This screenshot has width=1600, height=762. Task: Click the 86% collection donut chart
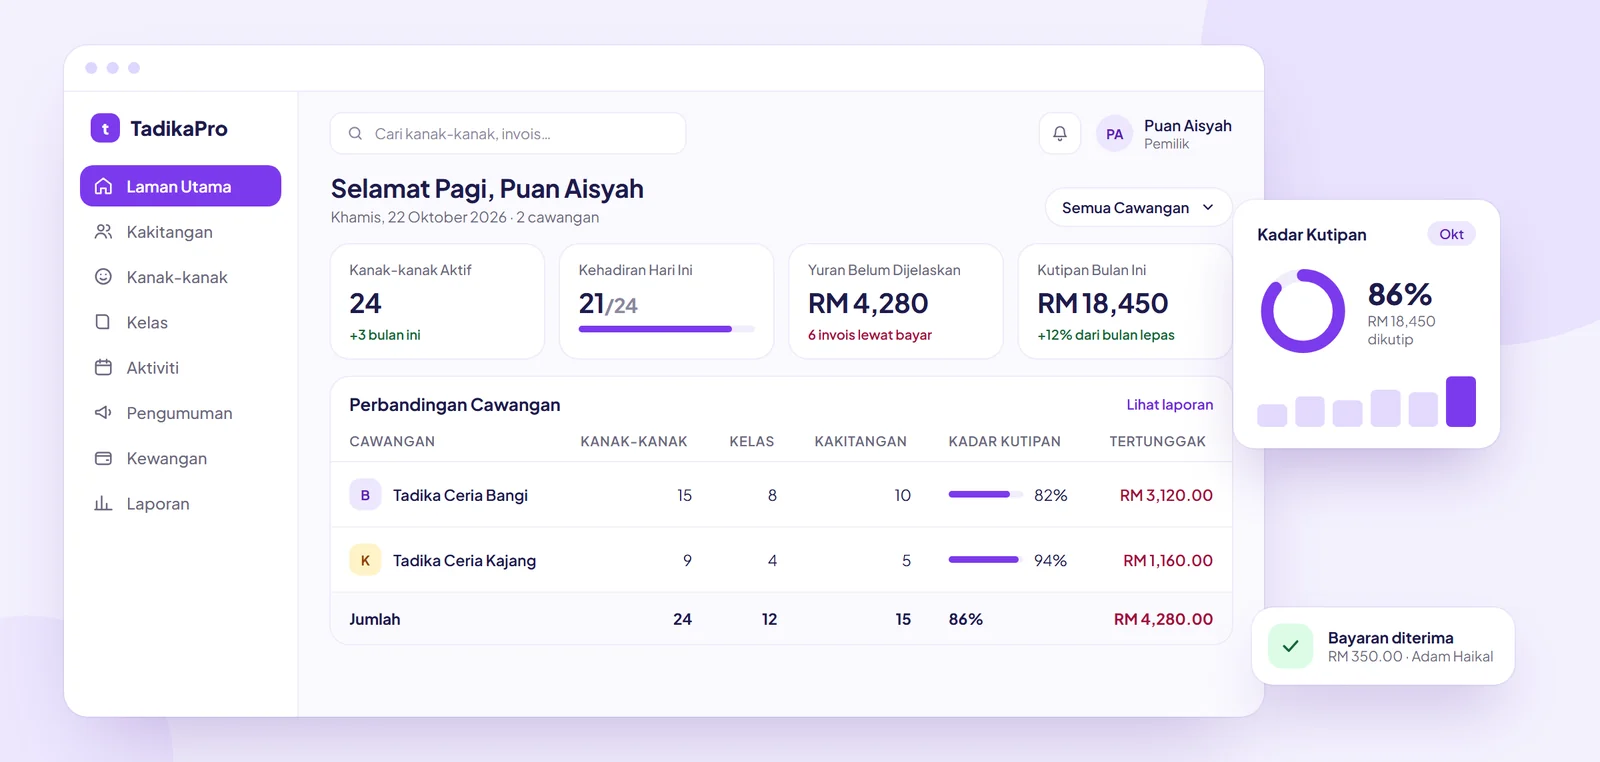coord(1303,311)
